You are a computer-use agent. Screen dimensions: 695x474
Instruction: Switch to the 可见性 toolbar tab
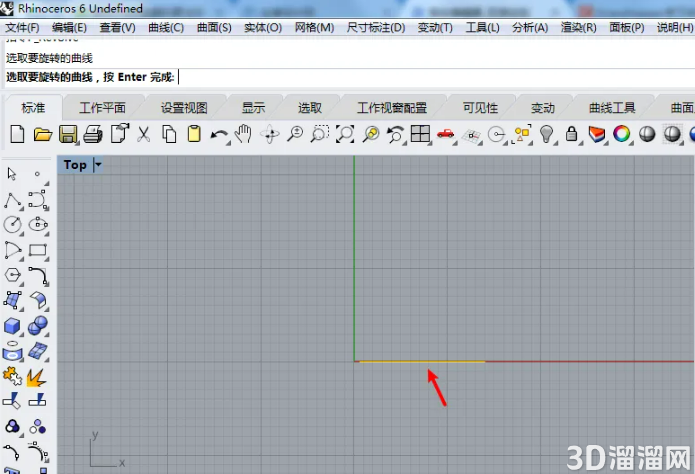coord(480,107)
